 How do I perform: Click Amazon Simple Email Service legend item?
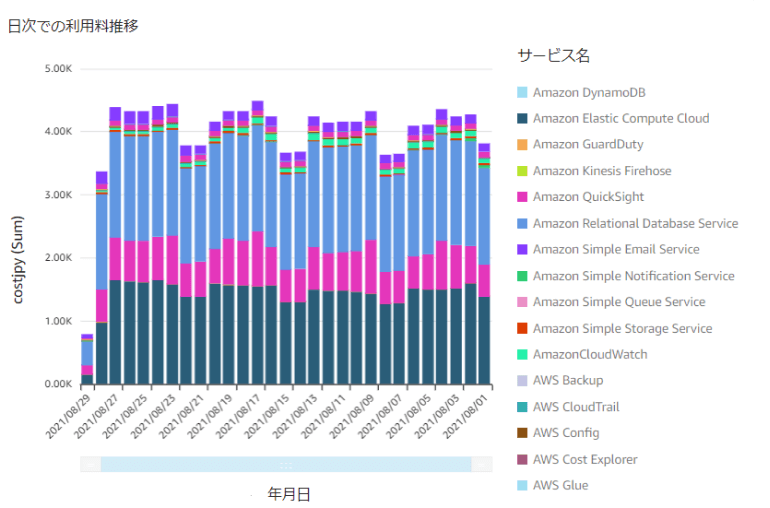pos(616,249)
